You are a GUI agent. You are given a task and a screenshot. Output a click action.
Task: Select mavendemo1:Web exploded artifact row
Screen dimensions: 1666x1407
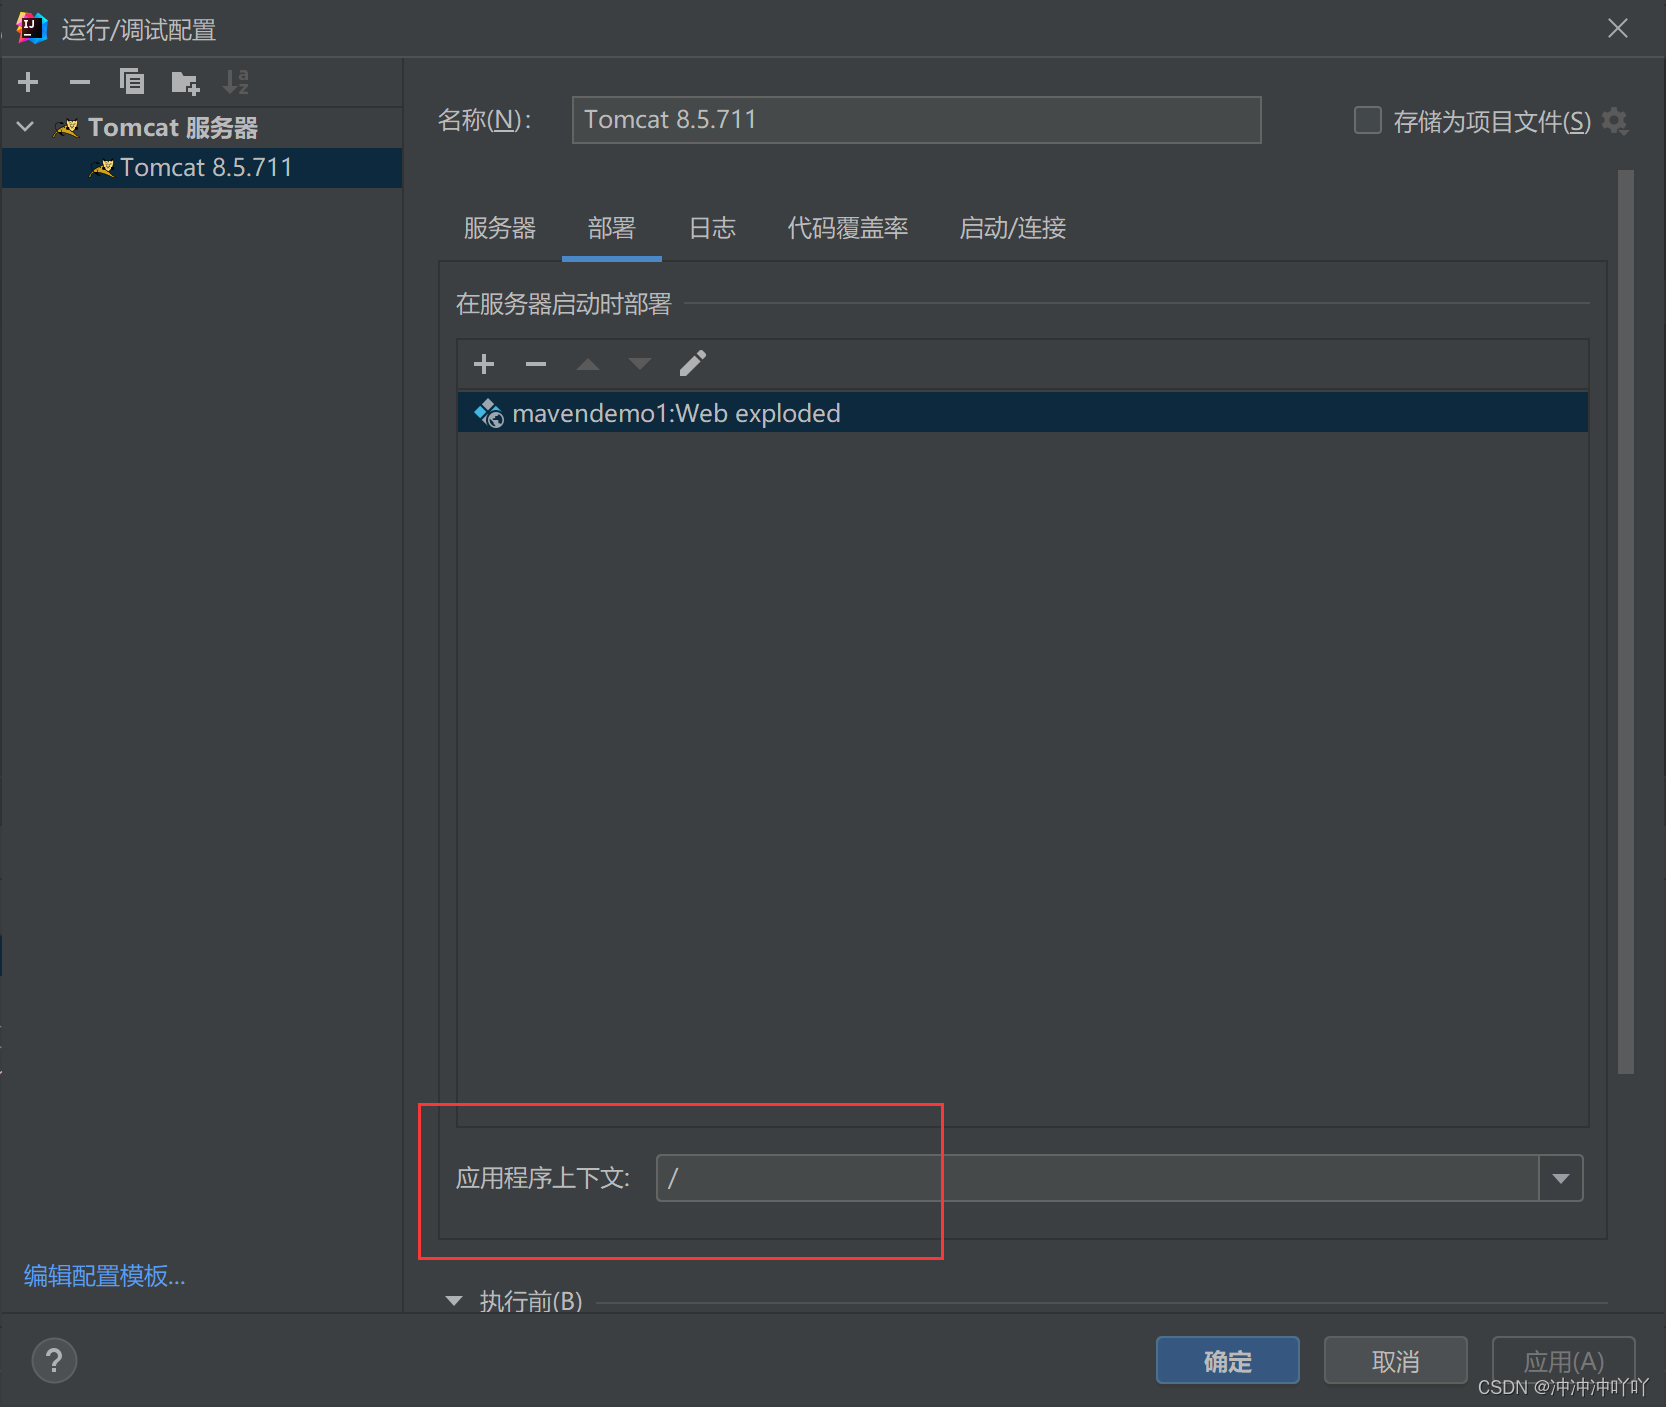(x=1023, y=413)
